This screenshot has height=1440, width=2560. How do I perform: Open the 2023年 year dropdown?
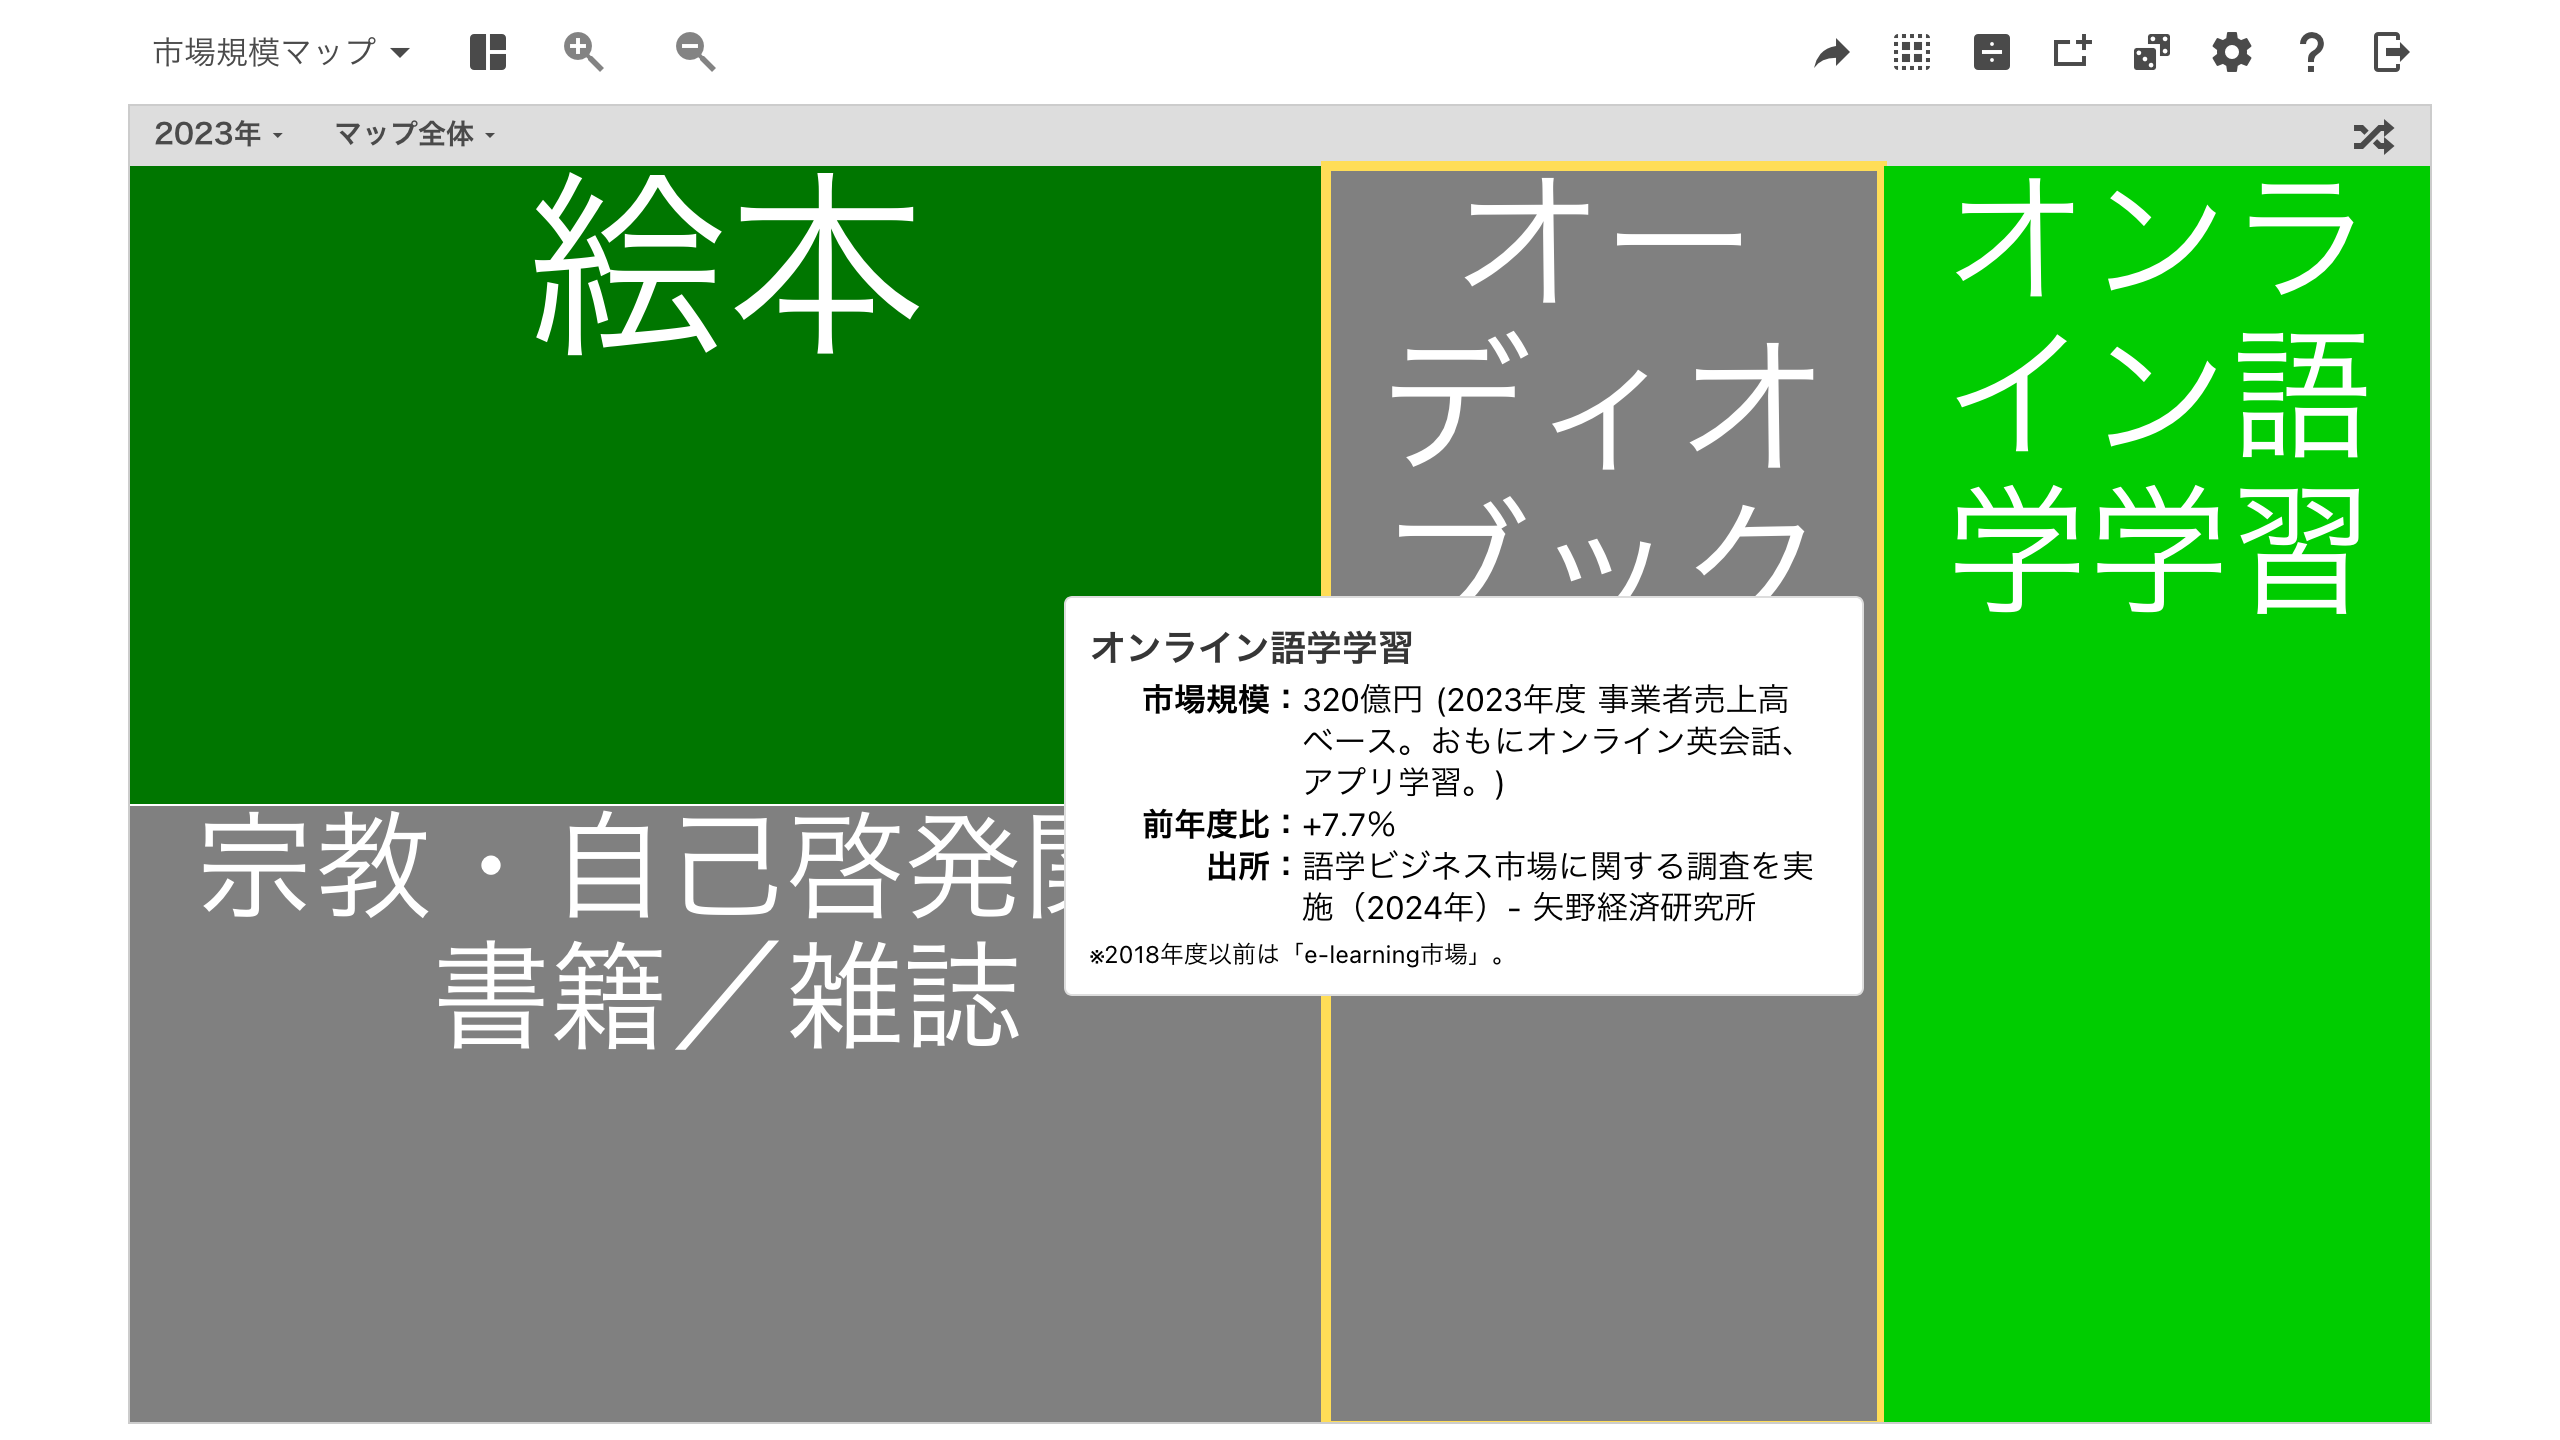[218, 134]
